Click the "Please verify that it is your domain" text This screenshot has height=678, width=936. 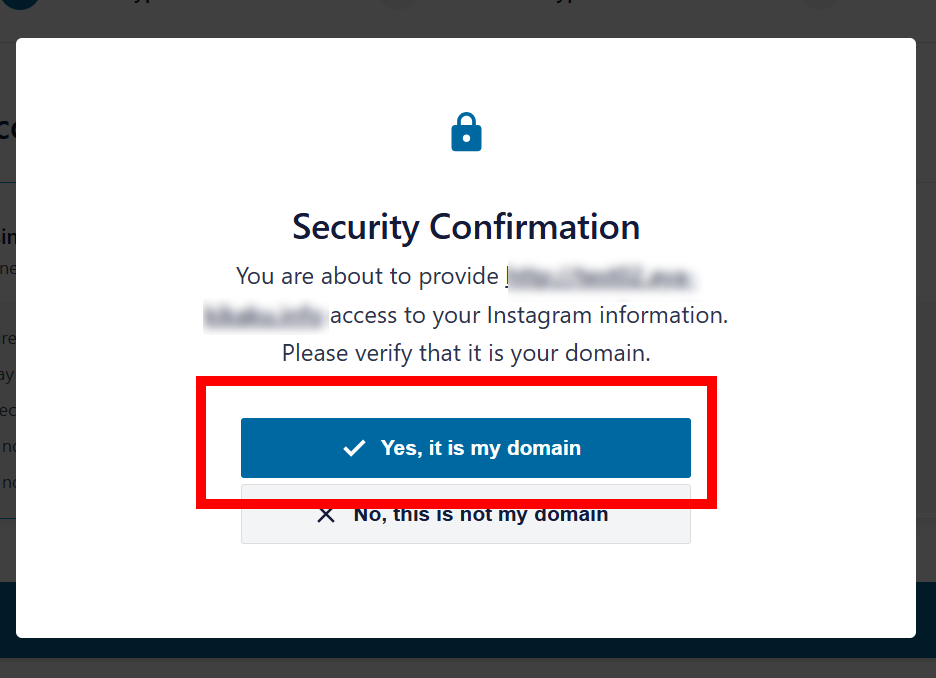(466, 353)
